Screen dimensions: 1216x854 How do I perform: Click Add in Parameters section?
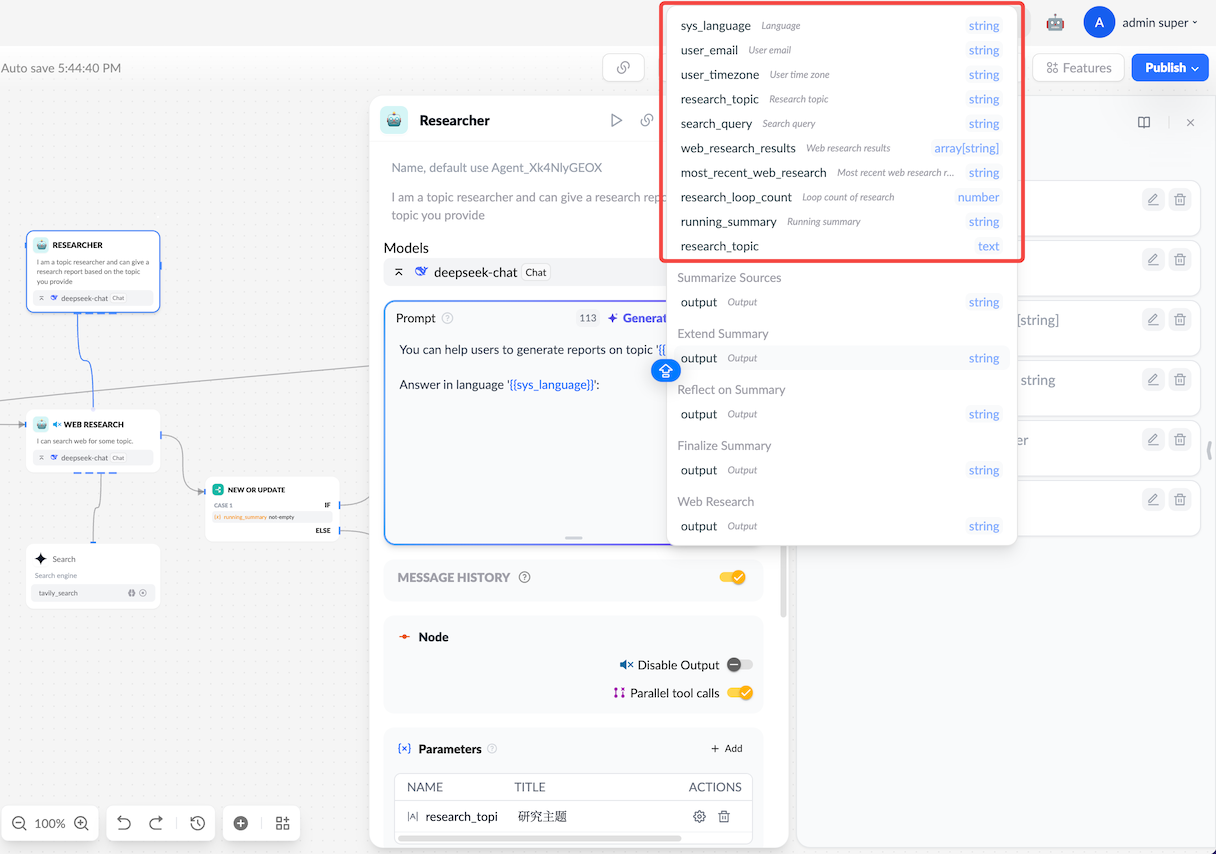tap(727, 748)
